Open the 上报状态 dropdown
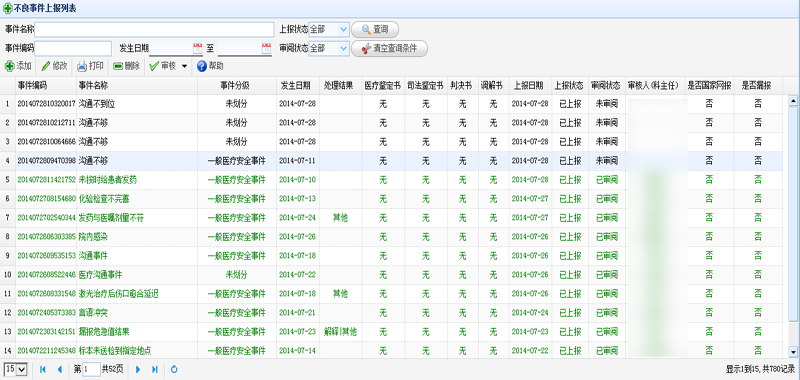The height and width of the screenshot is (380, 800). [343, 30]
